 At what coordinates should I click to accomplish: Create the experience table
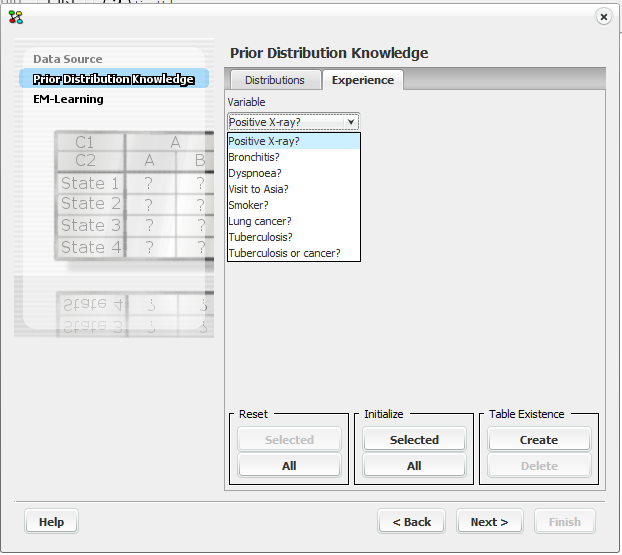click(539, 440)
